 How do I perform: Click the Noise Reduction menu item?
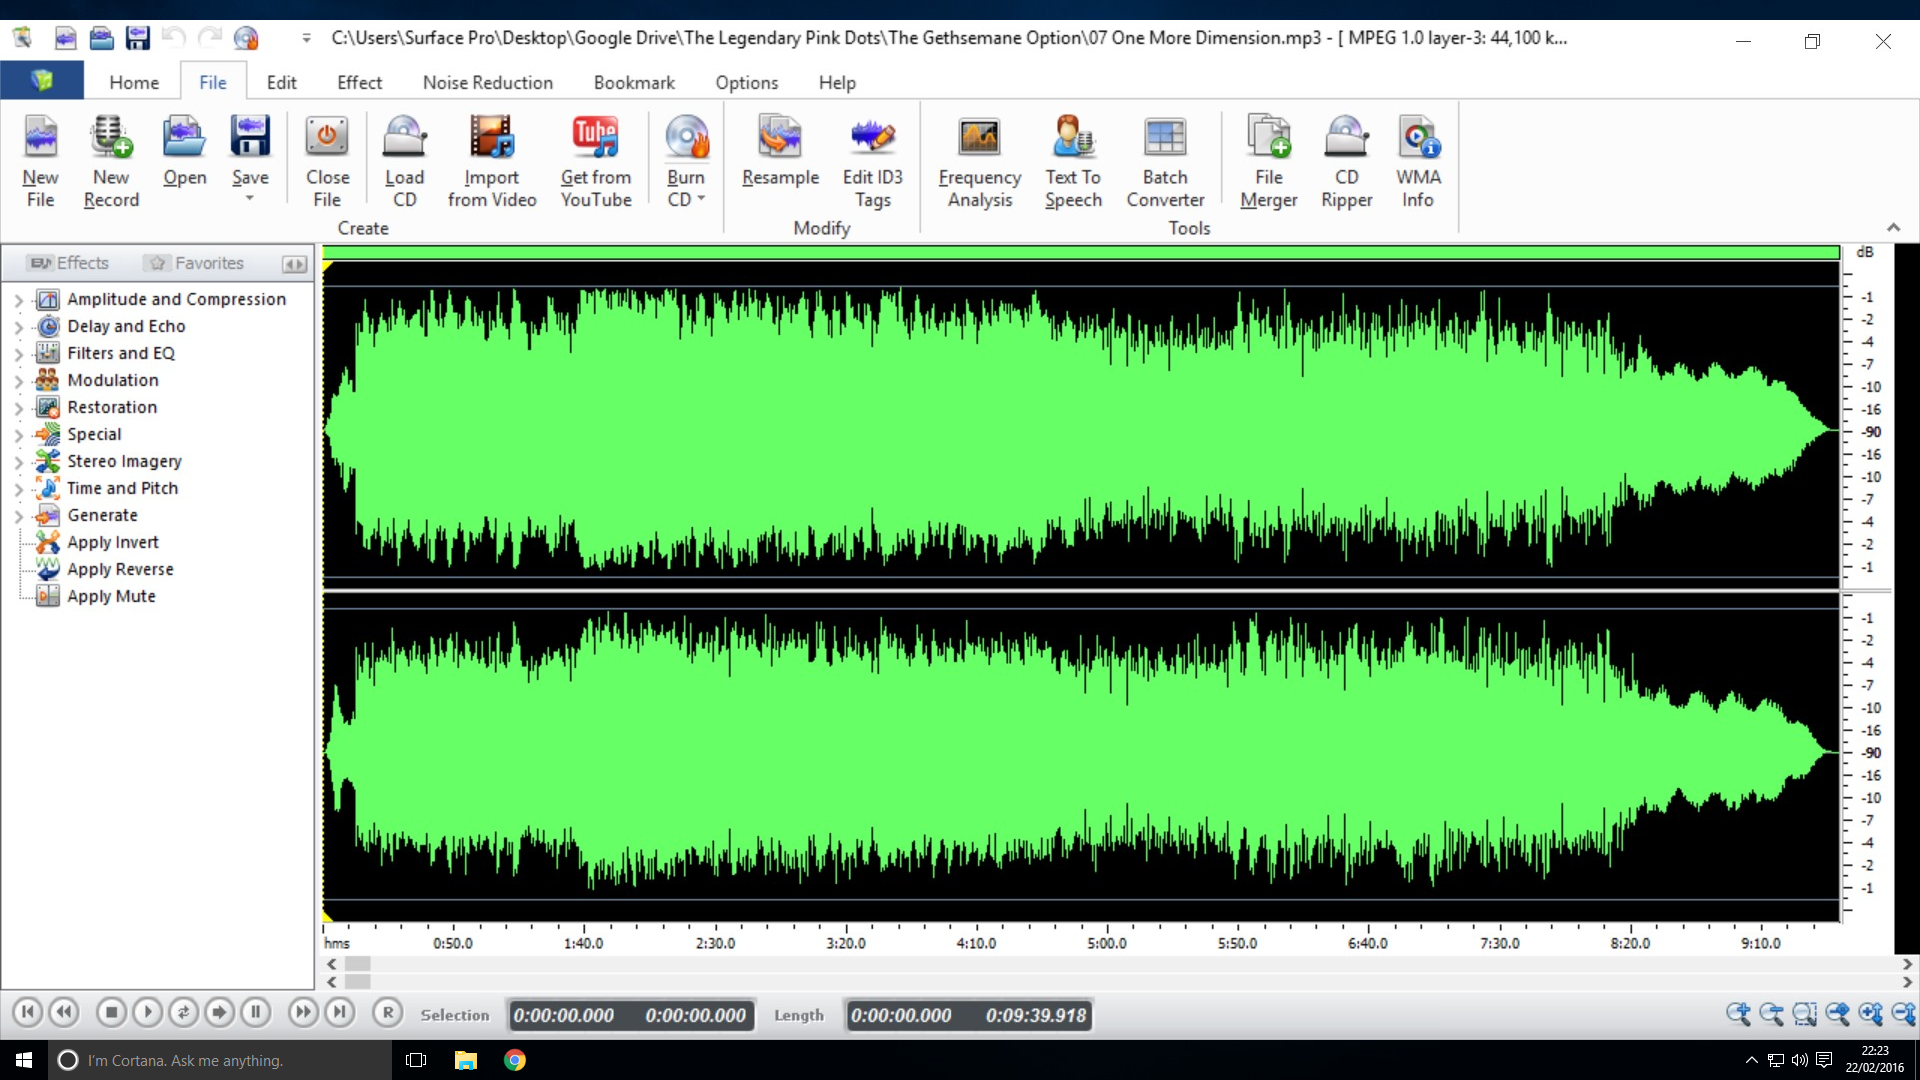click(x=487, y=82)
